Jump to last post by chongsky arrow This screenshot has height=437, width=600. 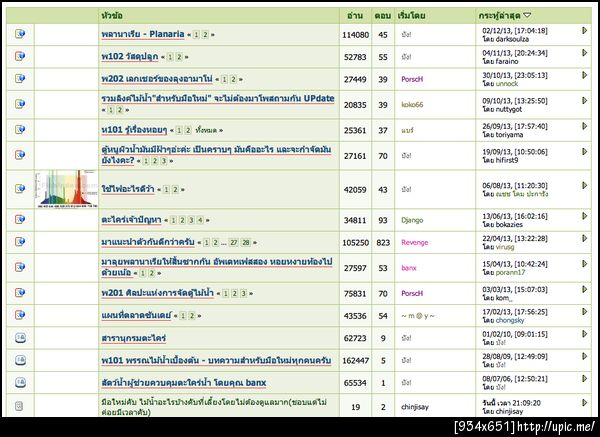pos(584,311)
